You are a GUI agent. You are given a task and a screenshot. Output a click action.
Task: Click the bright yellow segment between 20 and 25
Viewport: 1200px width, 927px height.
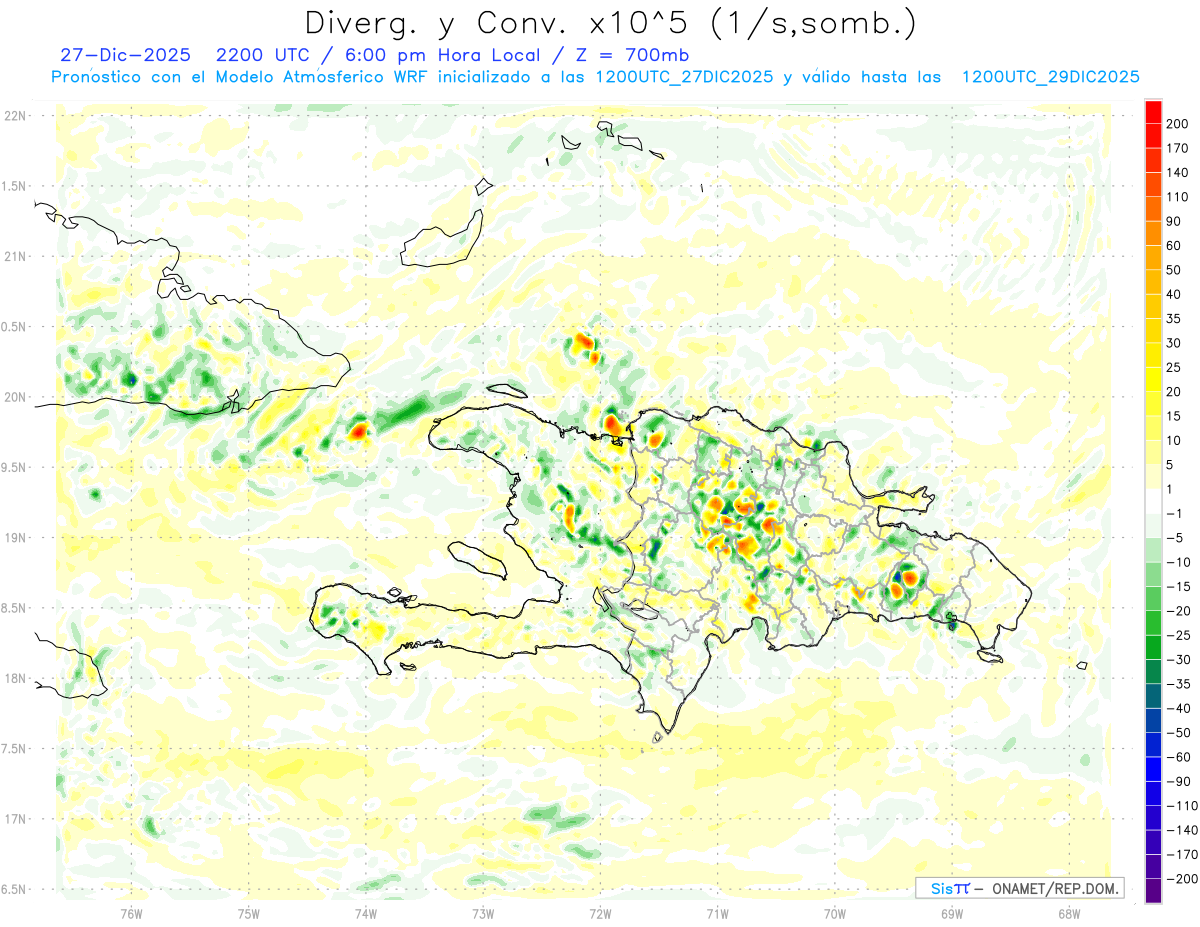click(x=1154, y=379)
